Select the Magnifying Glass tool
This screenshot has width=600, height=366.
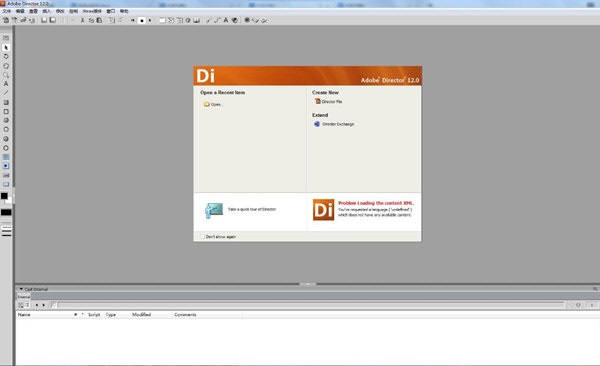[6, 75]
